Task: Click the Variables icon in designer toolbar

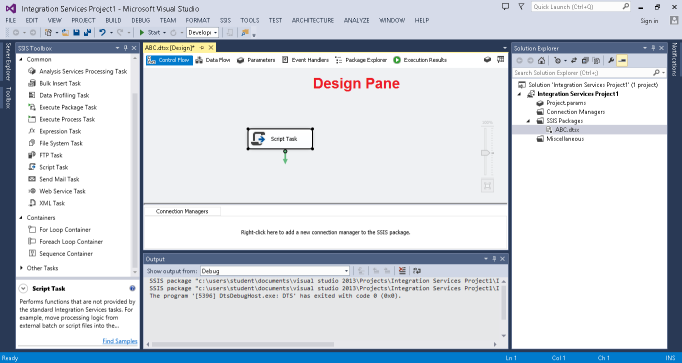Action: 487,60
